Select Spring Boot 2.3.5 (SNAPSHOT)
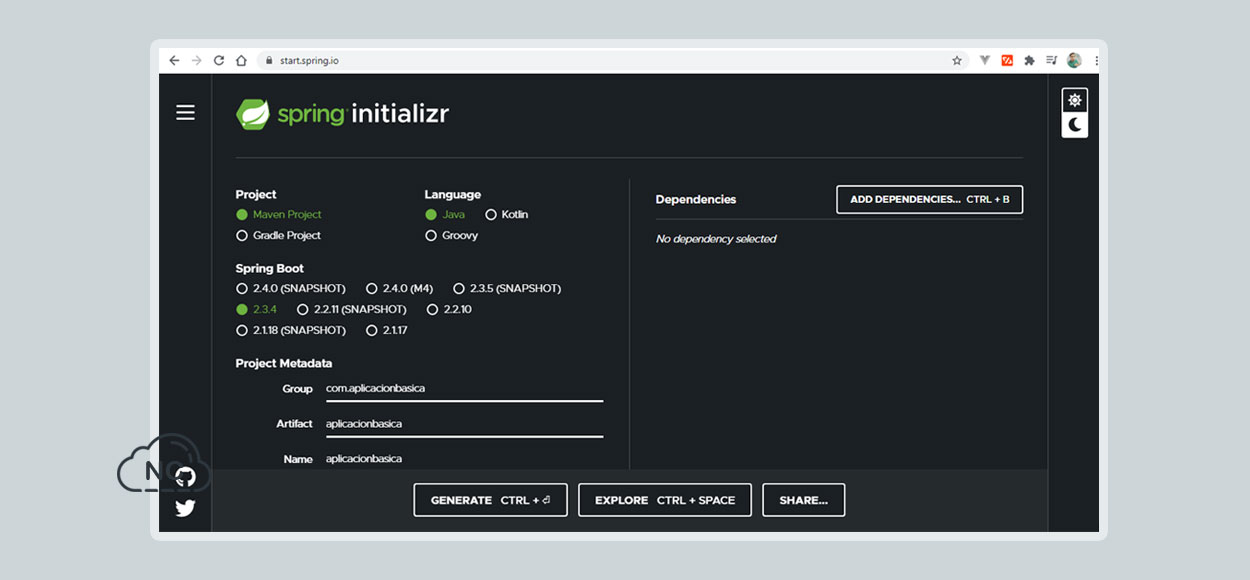 click(507, 289)
